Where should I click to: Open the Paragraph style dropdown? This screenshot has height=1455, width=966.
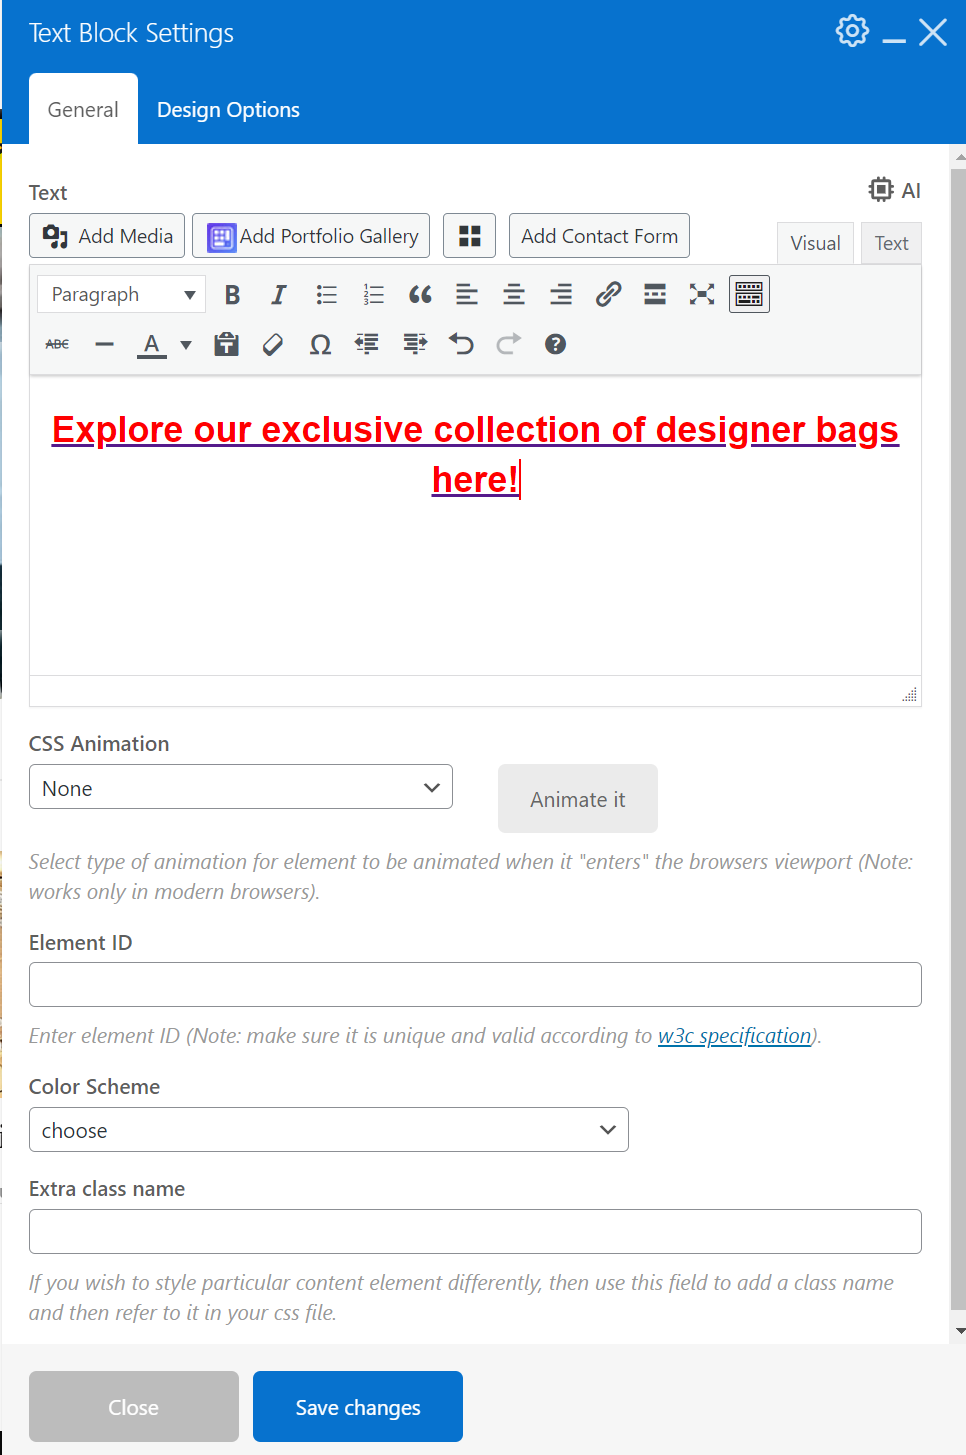120,294
